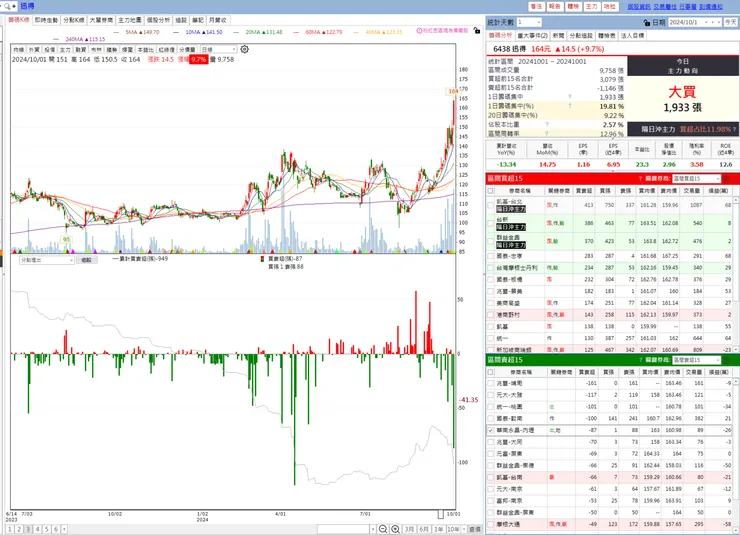Switch to 月營收 tab
The height and width of the screenshot is (535, 740).
217,20
